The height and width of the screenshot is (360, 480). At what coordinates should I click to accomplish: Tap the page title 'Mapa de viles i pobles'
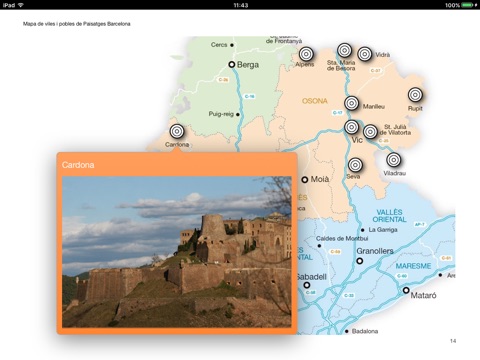pos(77,24)
